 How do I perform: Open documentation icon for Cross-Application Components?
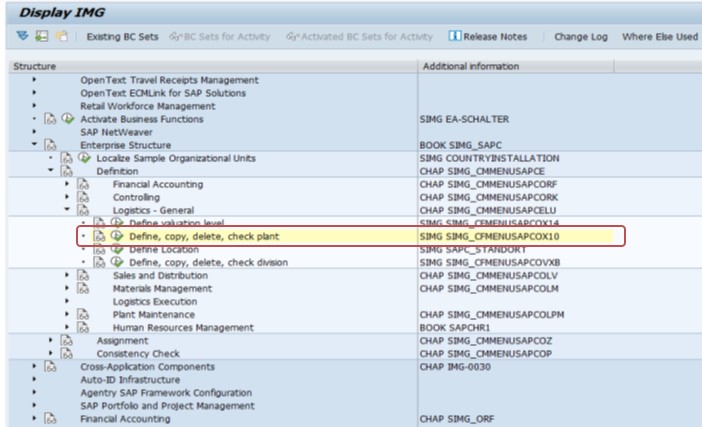point(50,367)
